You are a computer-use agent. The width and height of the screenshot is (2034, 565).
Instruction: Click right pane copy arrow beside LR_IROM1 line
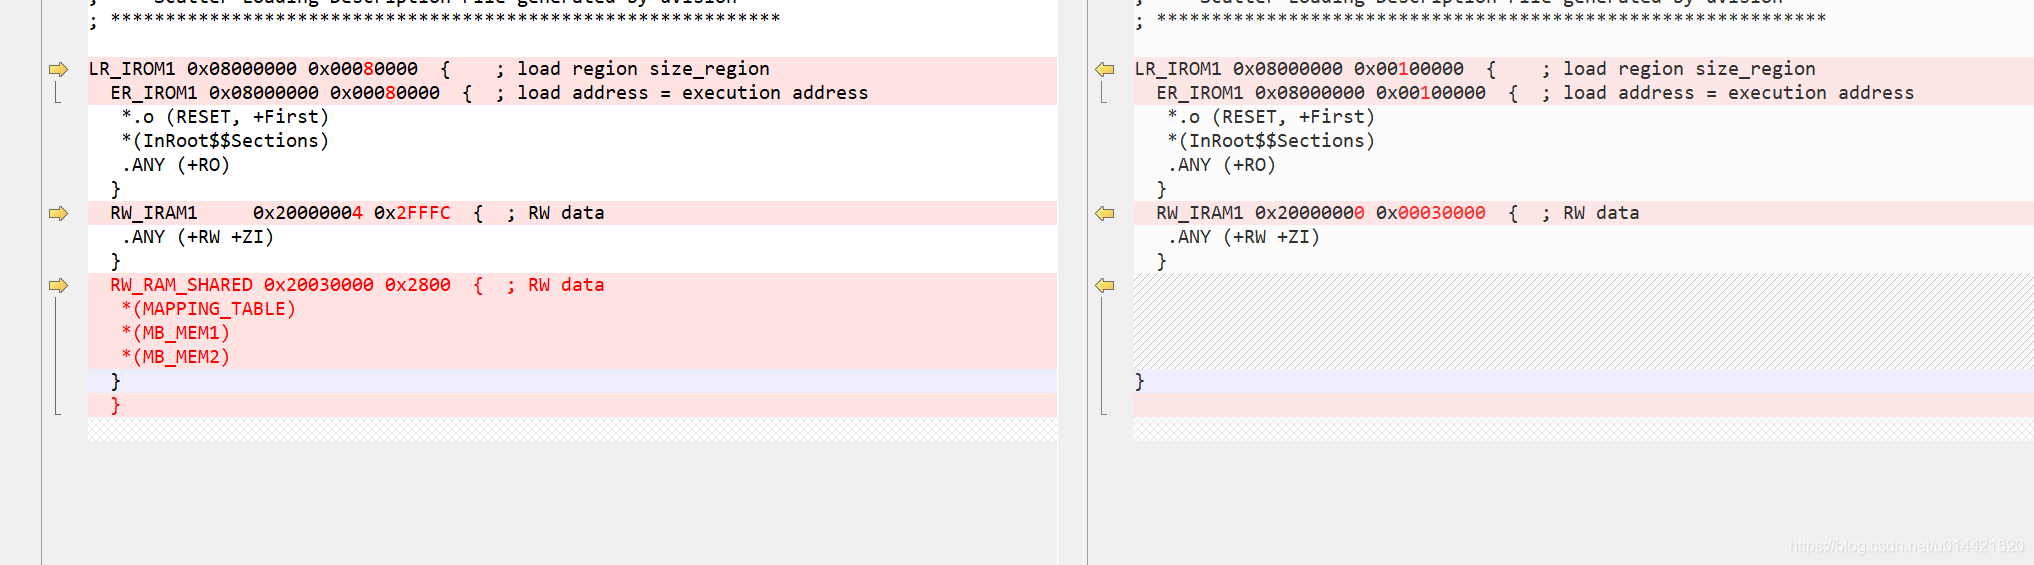(x=1105, y=69)
